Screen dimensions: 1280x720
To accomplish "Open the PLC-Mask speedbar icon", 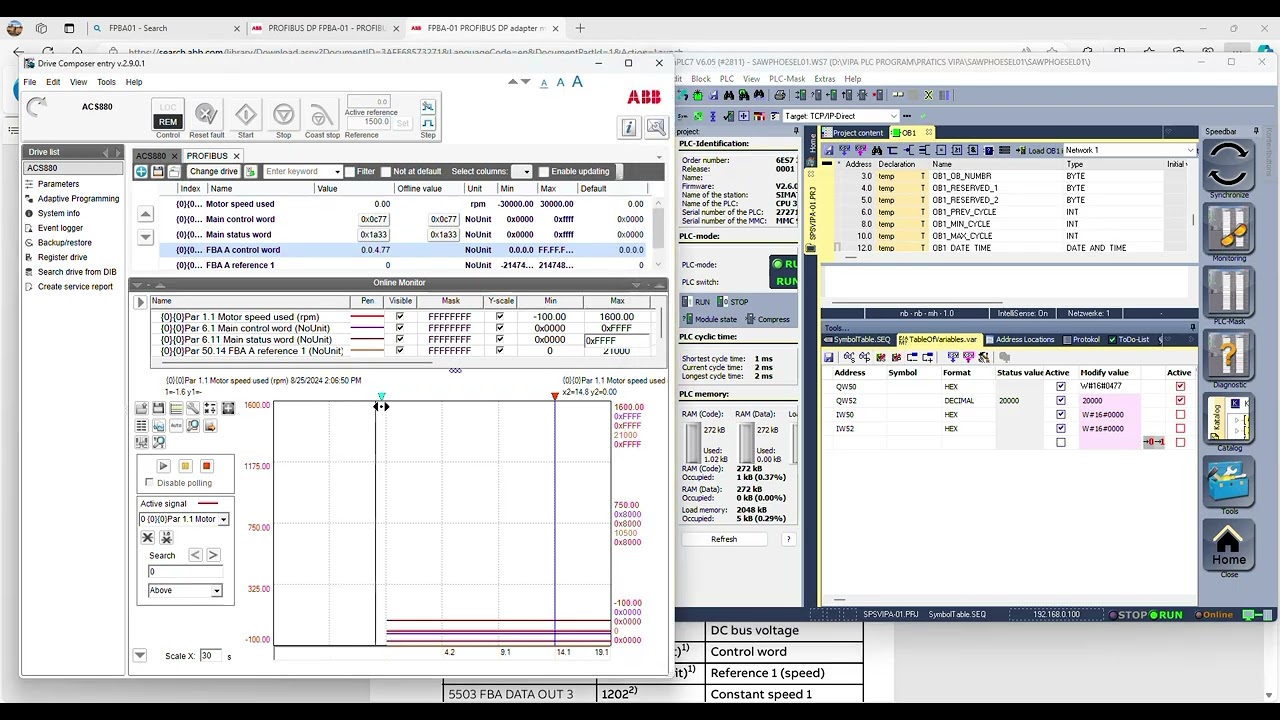I will pos(1229,294).
